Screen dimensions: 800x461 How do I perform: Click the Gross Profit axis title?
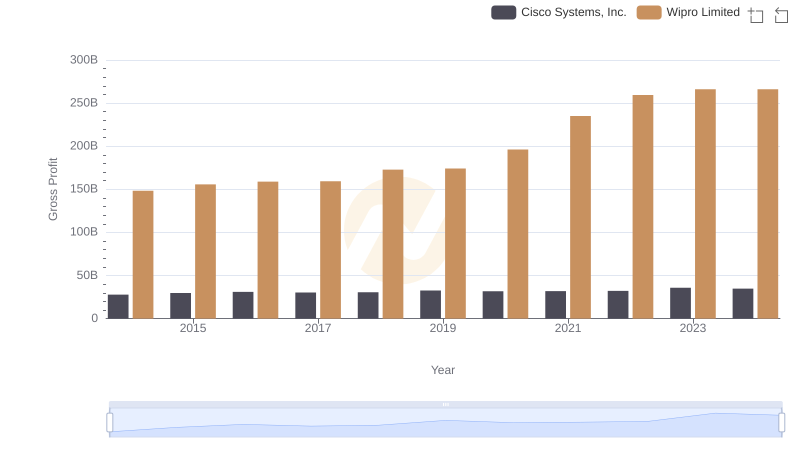coord(53,189)
